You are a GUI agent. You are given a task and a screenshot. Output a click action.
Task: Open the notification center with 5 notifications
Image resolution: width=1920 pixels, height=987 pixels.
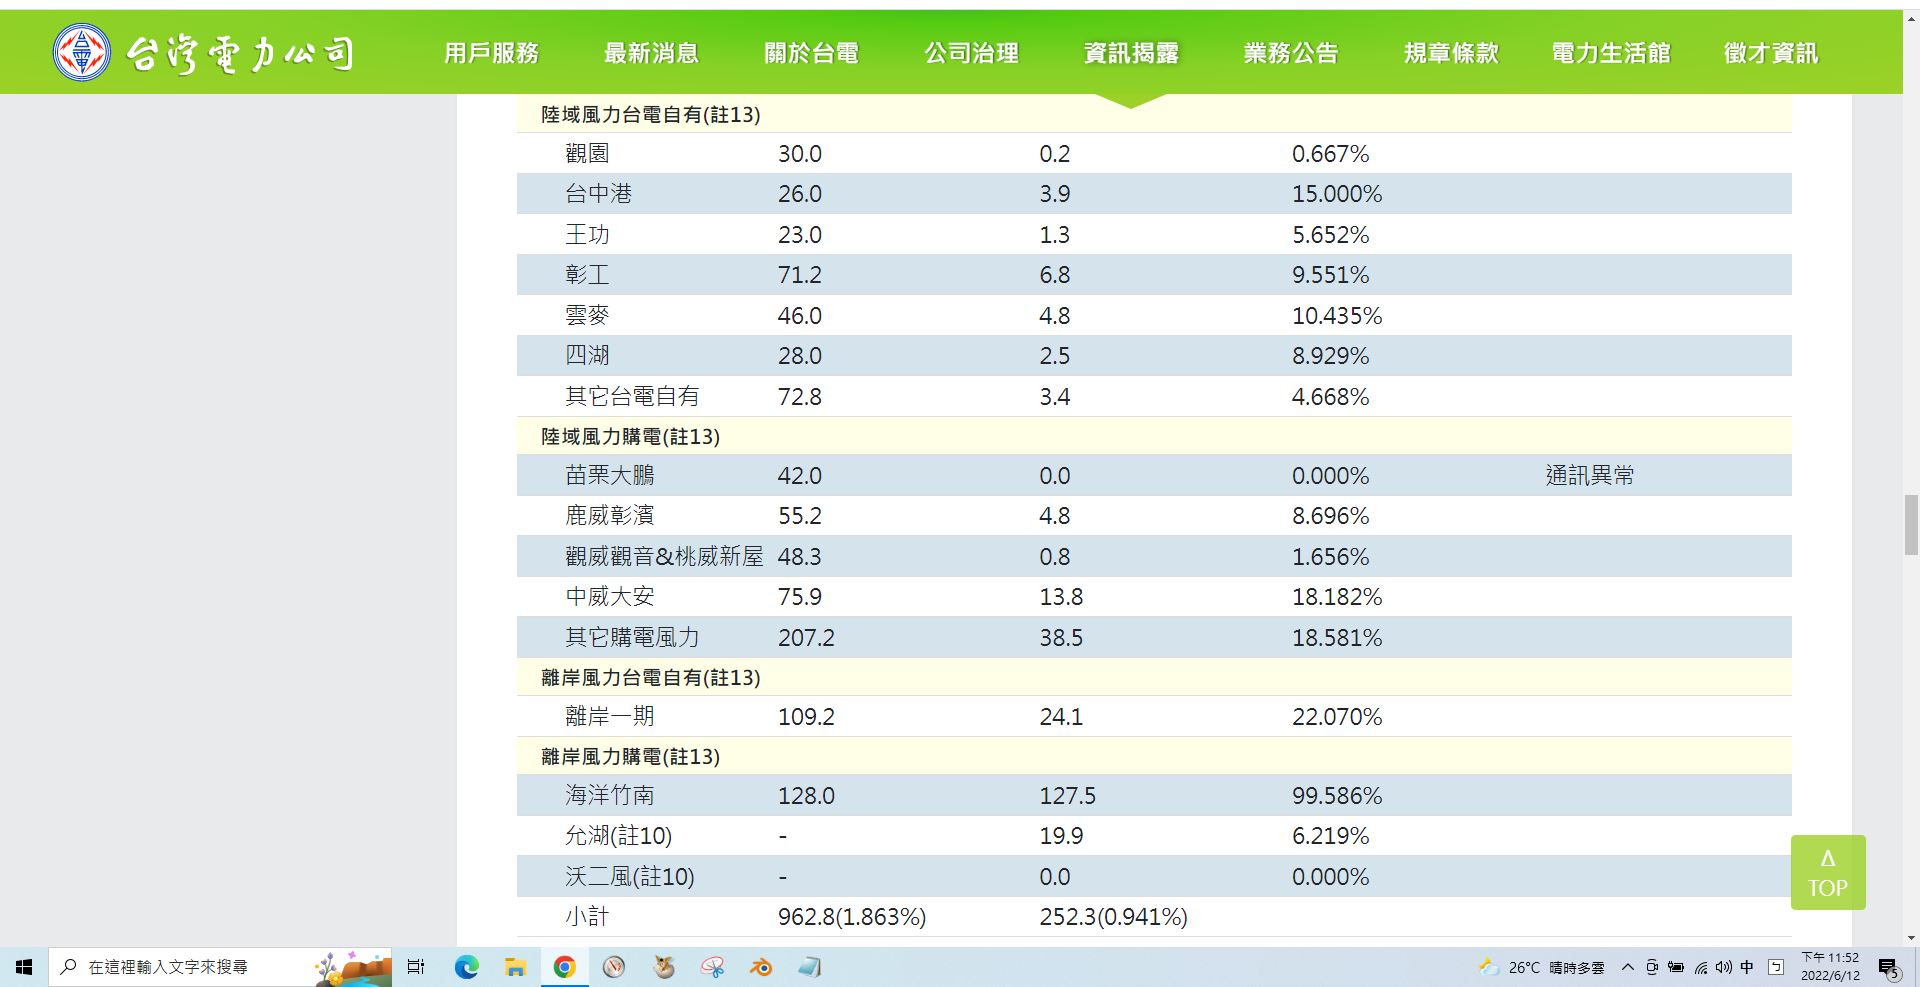coord(1888,968)
